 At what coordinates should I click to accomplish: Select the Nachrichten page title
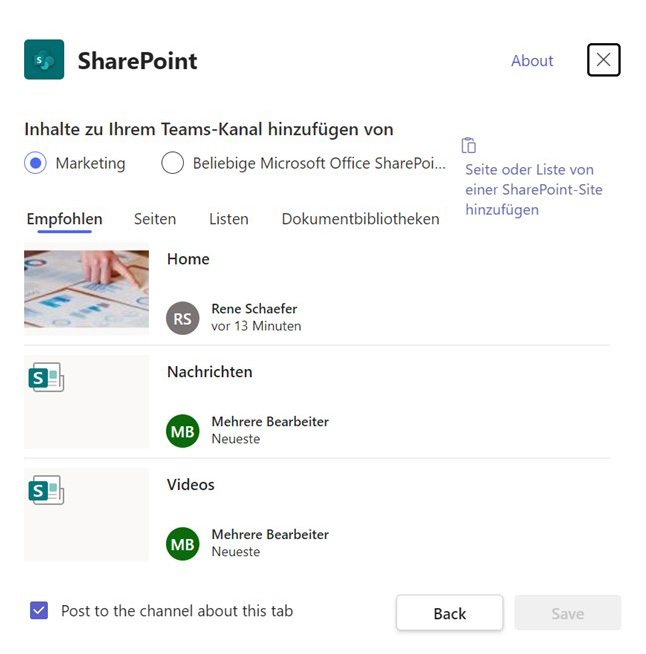point(210,372)
